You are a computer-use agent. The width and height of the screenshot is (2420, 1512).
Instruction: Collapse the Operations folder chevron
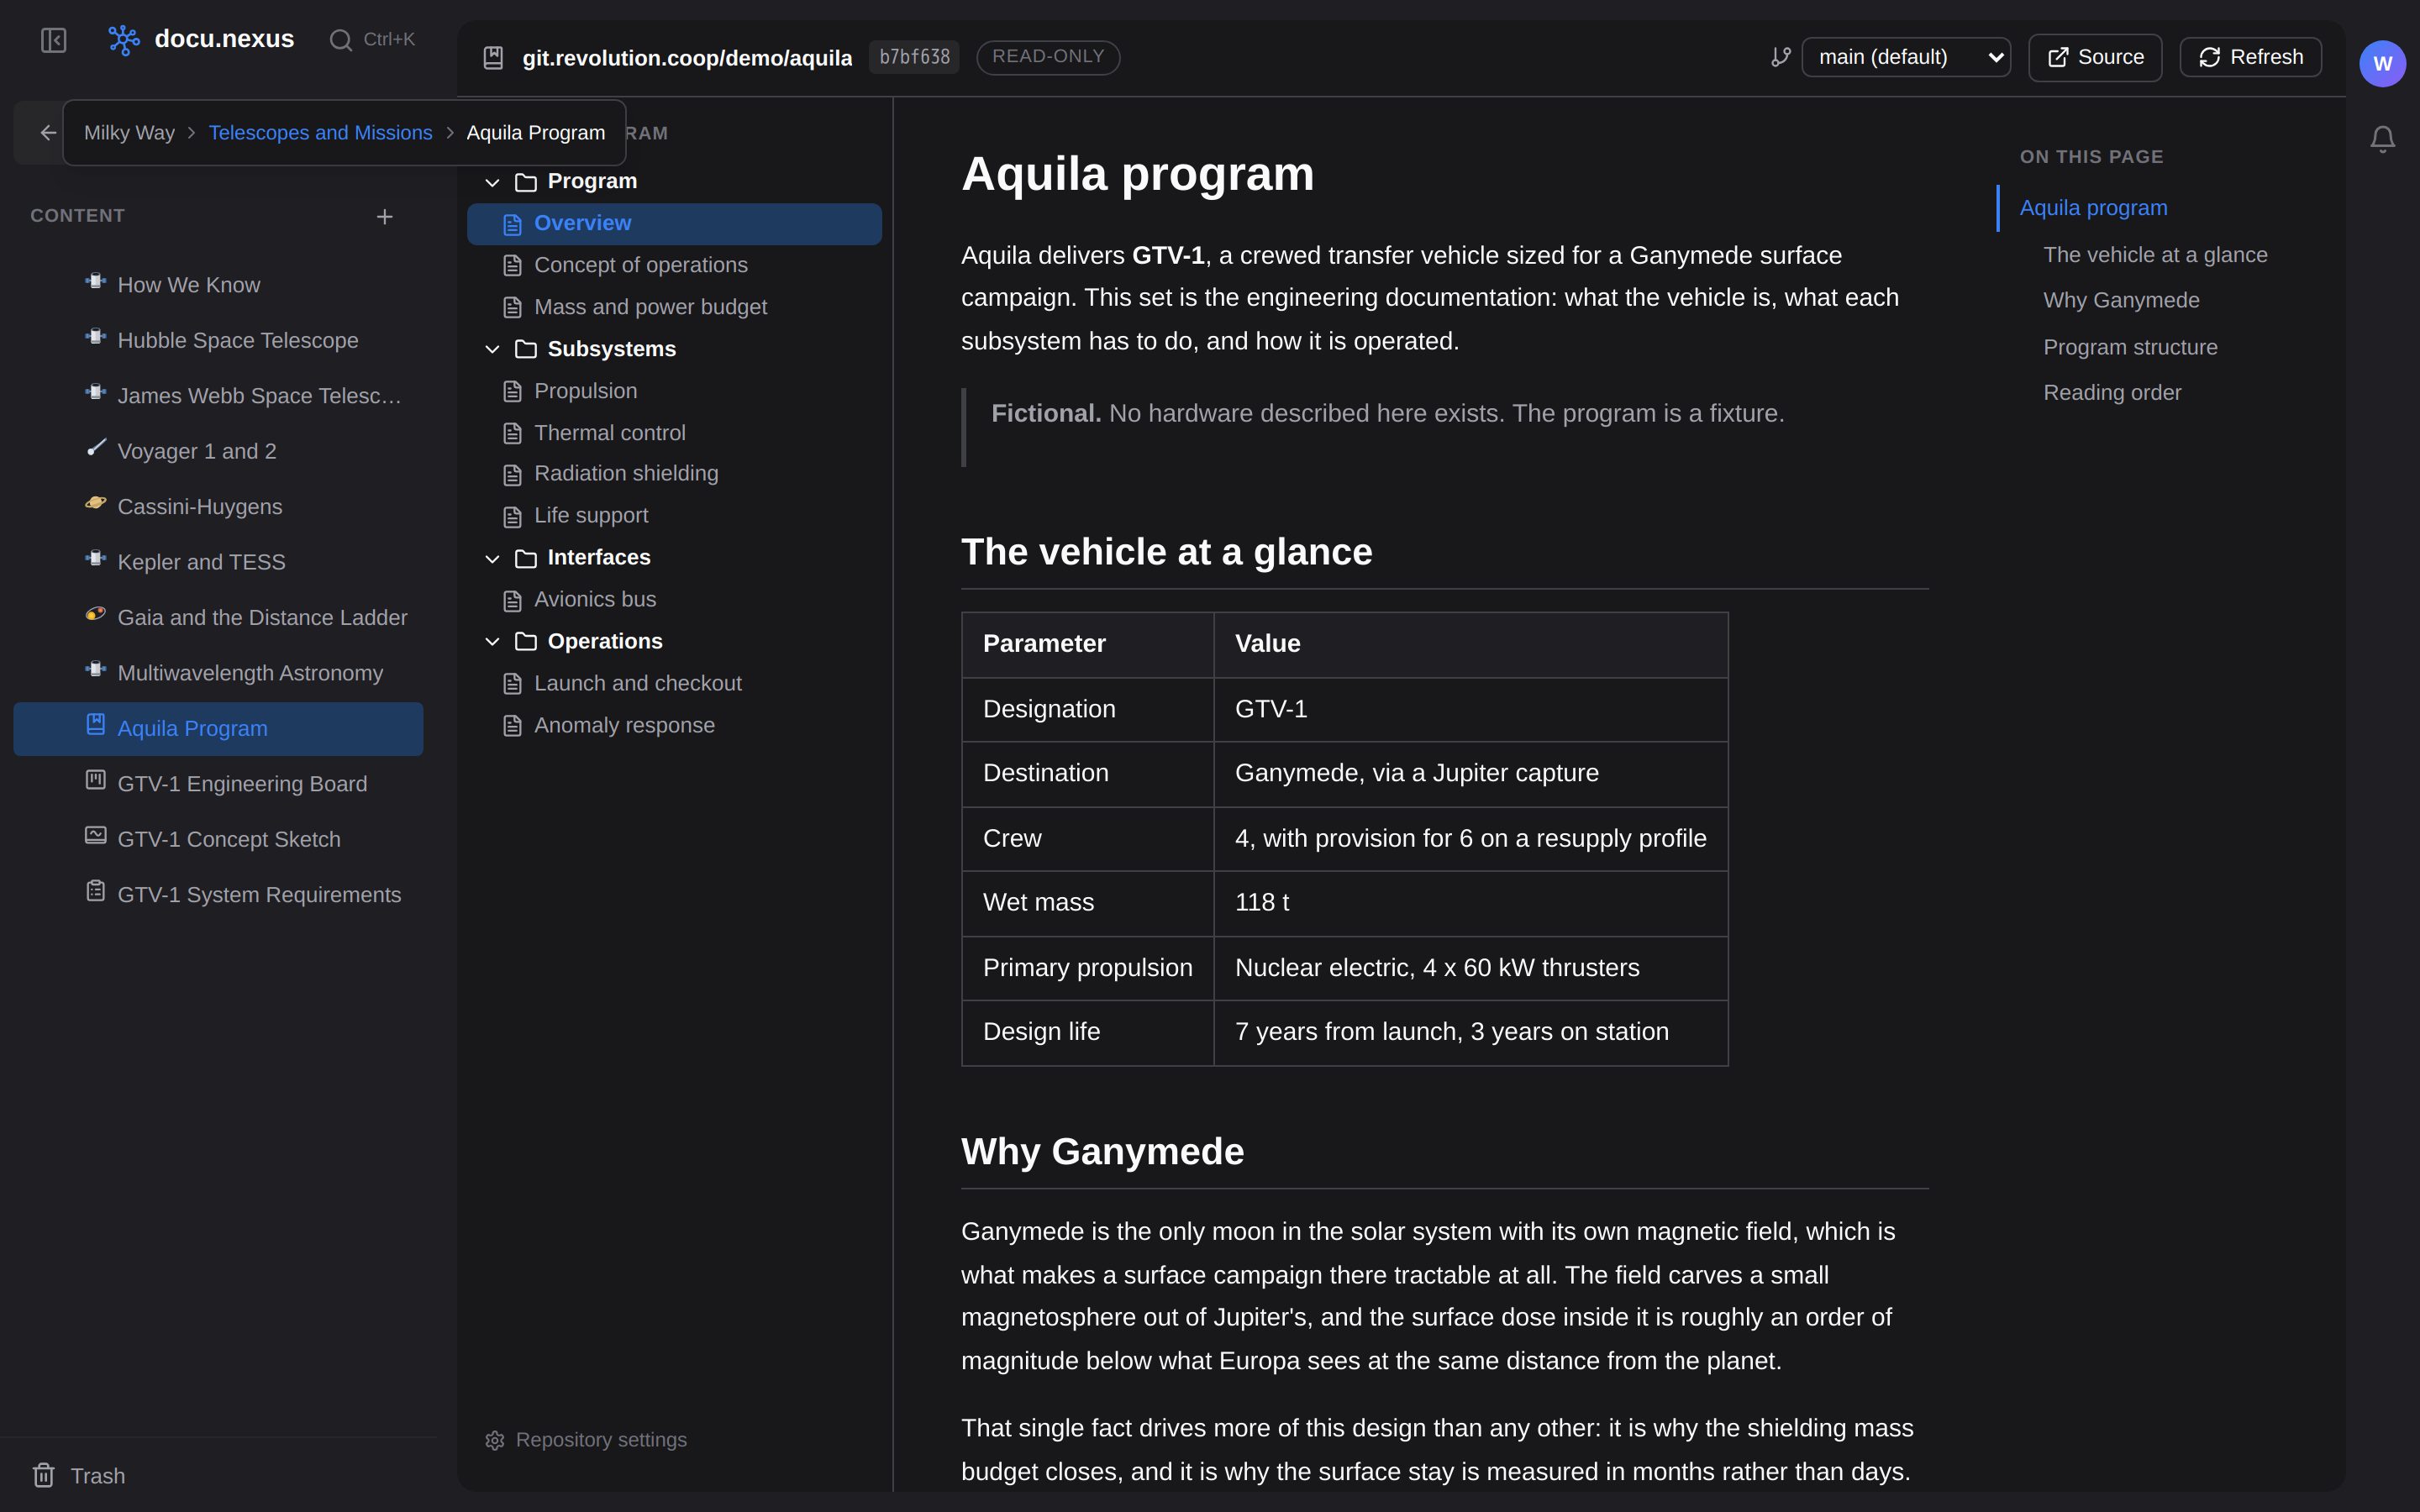pos(492,642)
